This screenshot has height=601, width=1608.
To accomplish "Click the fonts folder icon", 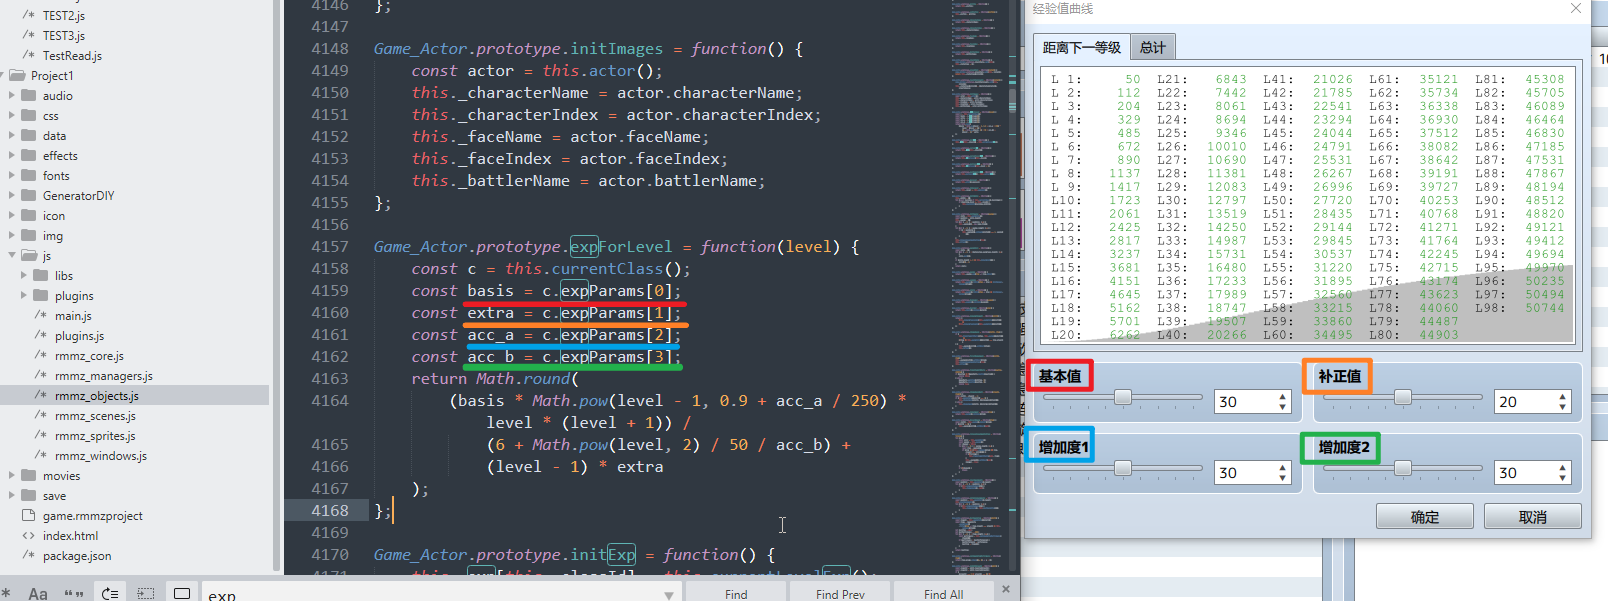I will tap(29, 176).
